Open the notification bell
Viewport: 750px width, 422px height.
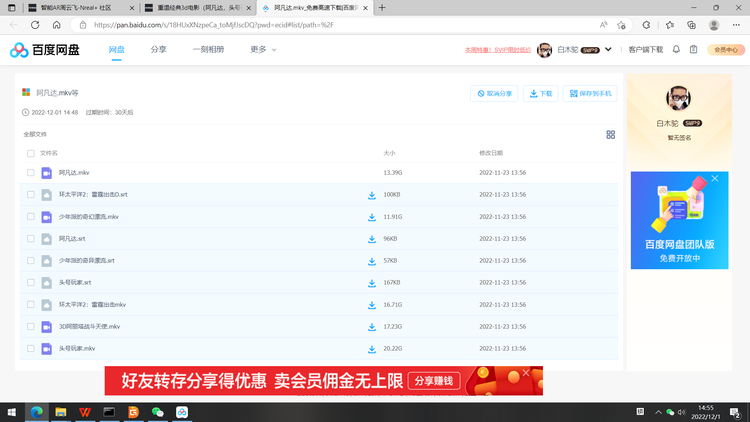pos(676,49)
